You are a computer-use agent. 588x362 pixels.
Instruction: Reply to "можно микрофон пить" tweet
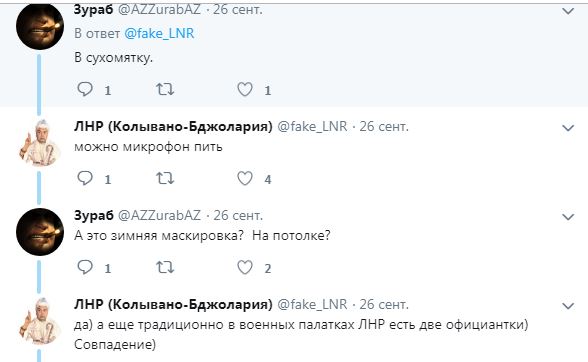tap(85, 178)
